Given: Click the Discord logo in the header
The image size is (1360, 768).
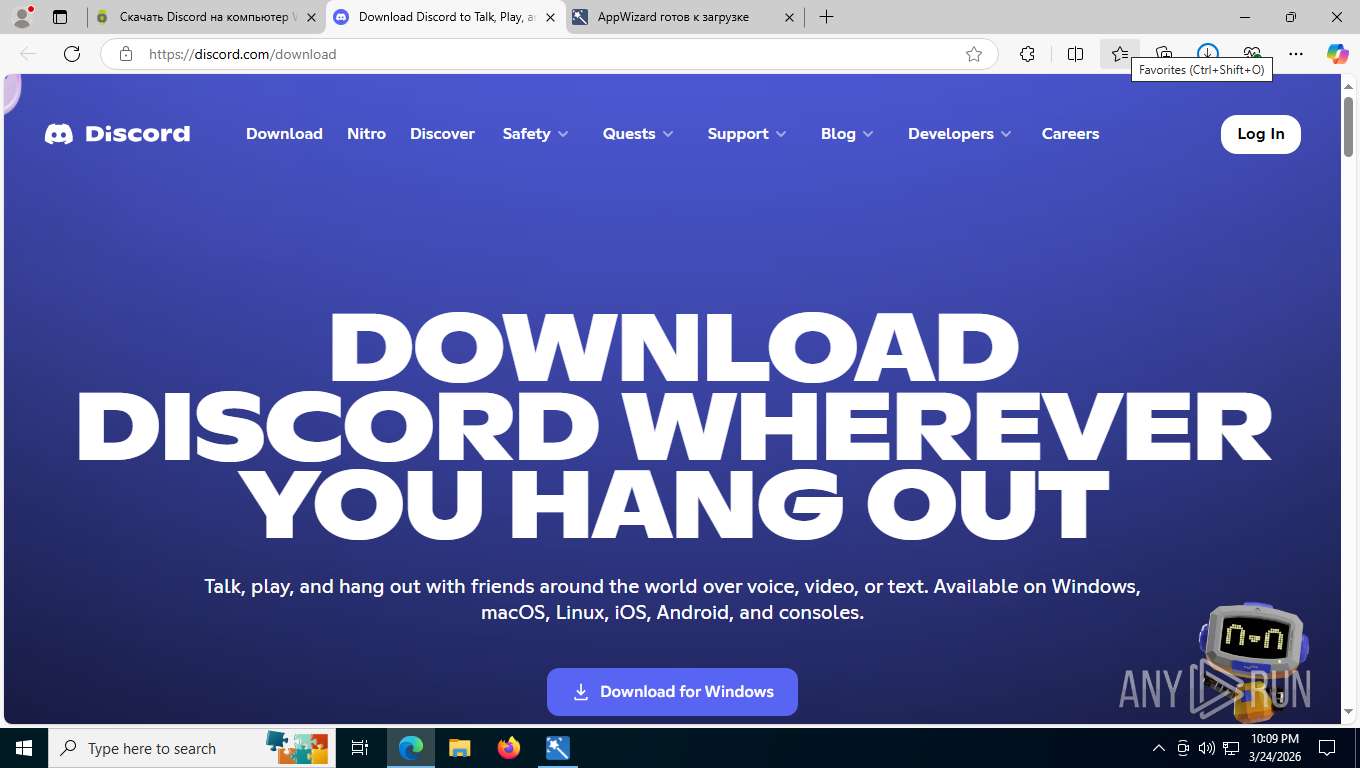Looking at the screenshot, I should [x=117, y=134].
